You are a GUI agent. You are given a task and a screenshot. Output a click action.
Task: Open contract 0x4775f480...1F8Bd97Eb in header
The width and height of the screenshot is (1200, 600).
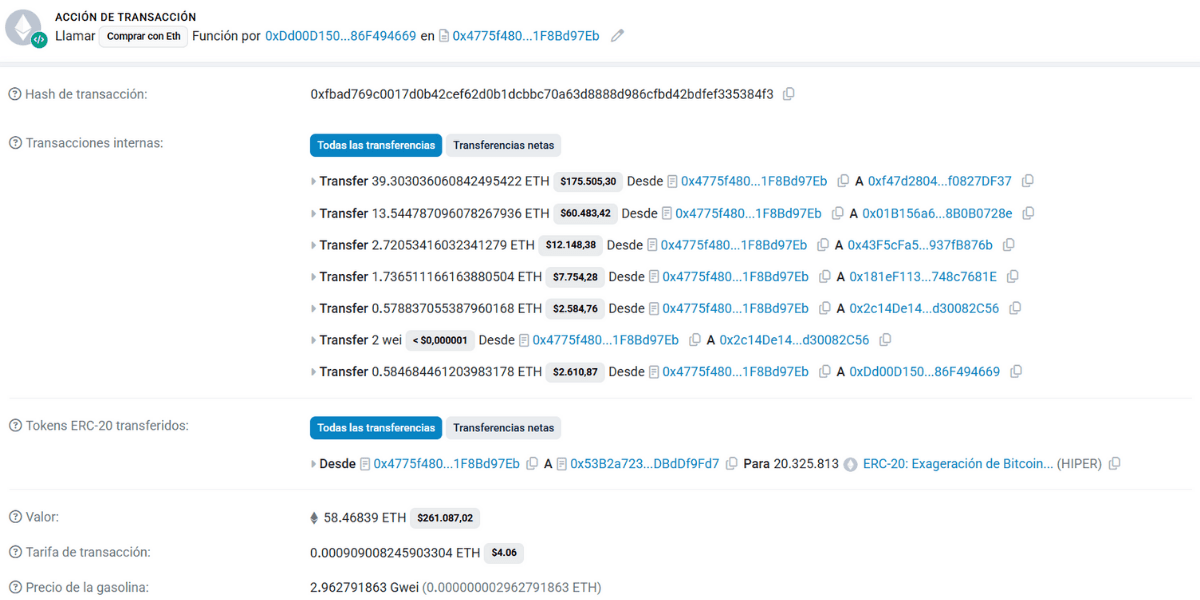pyautogui.click(x=526, y=36)
